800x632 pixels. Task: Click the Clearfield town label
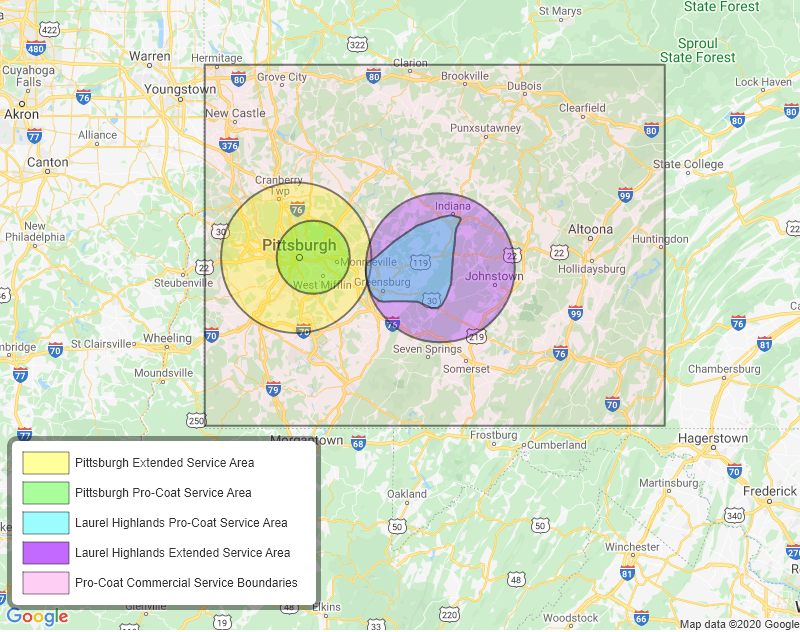click(582, 108)
